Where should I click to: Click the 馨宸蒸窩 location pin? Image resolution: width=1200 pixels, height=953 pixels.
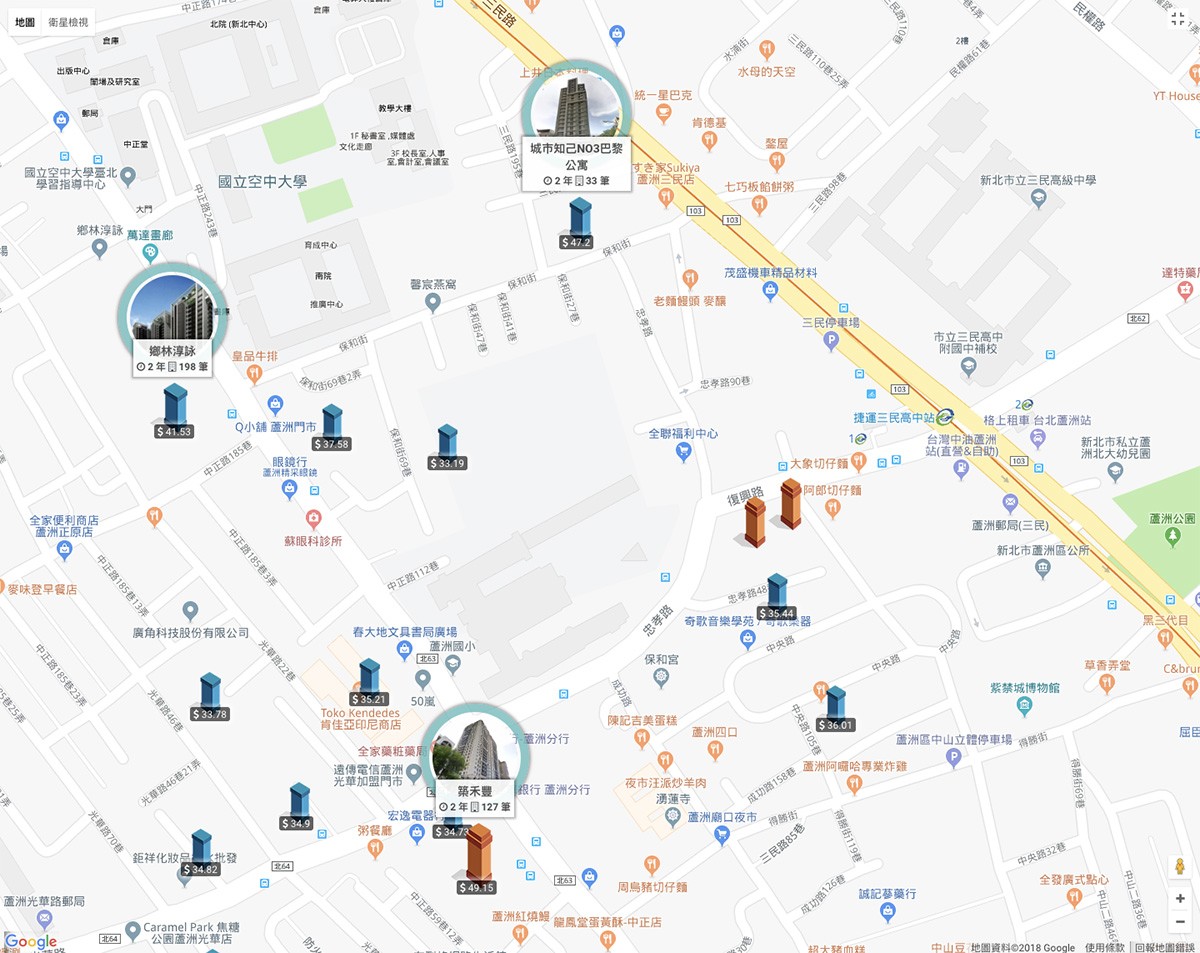click(432, 302)
